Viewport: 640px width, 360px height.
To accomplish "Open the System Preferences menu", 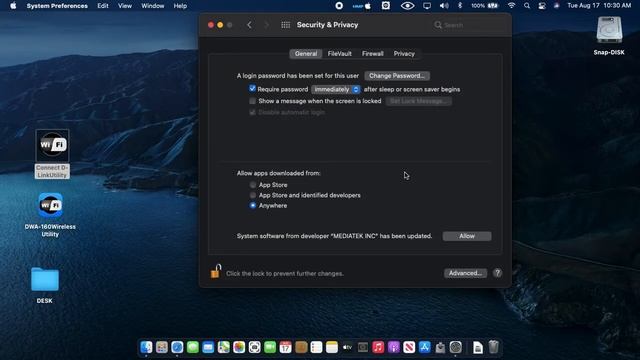I will click(57, 6).
